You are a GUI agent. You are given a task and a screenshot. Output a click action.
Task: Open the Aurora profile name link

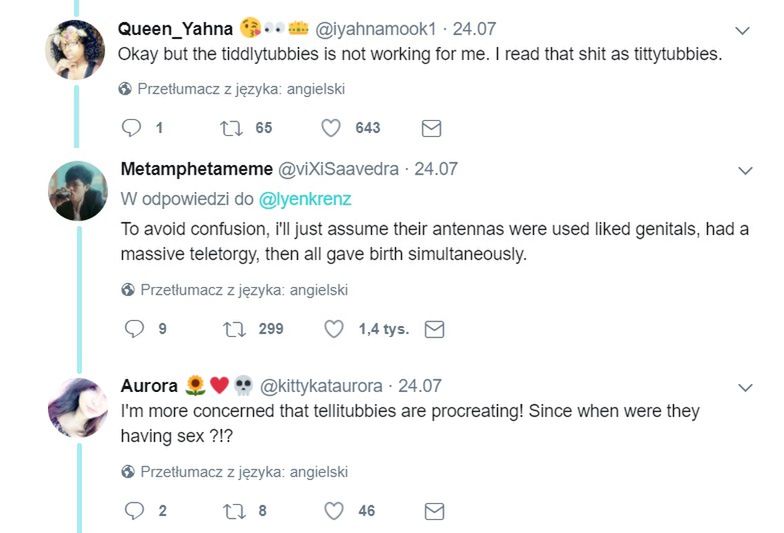click(x=149, y=386)
